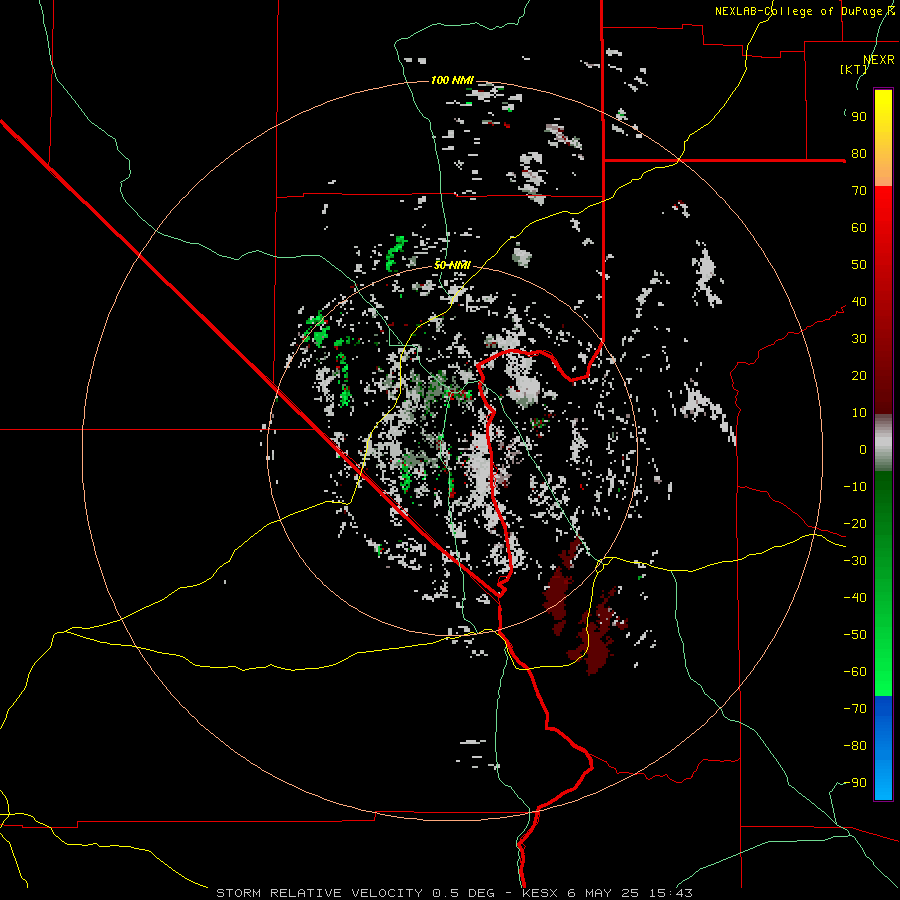The width and height of the screenshot is (900, 900).
Task: Click the "NEXR" label near the legend
Action: coord(879,60)
